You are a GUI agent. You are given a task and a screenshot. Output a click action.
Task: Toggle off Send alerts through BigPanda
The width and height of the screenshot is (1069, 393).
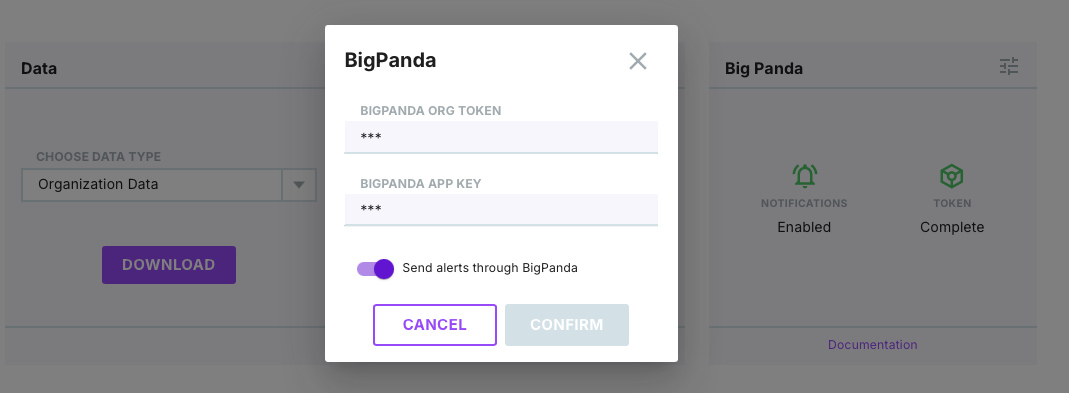375,268
